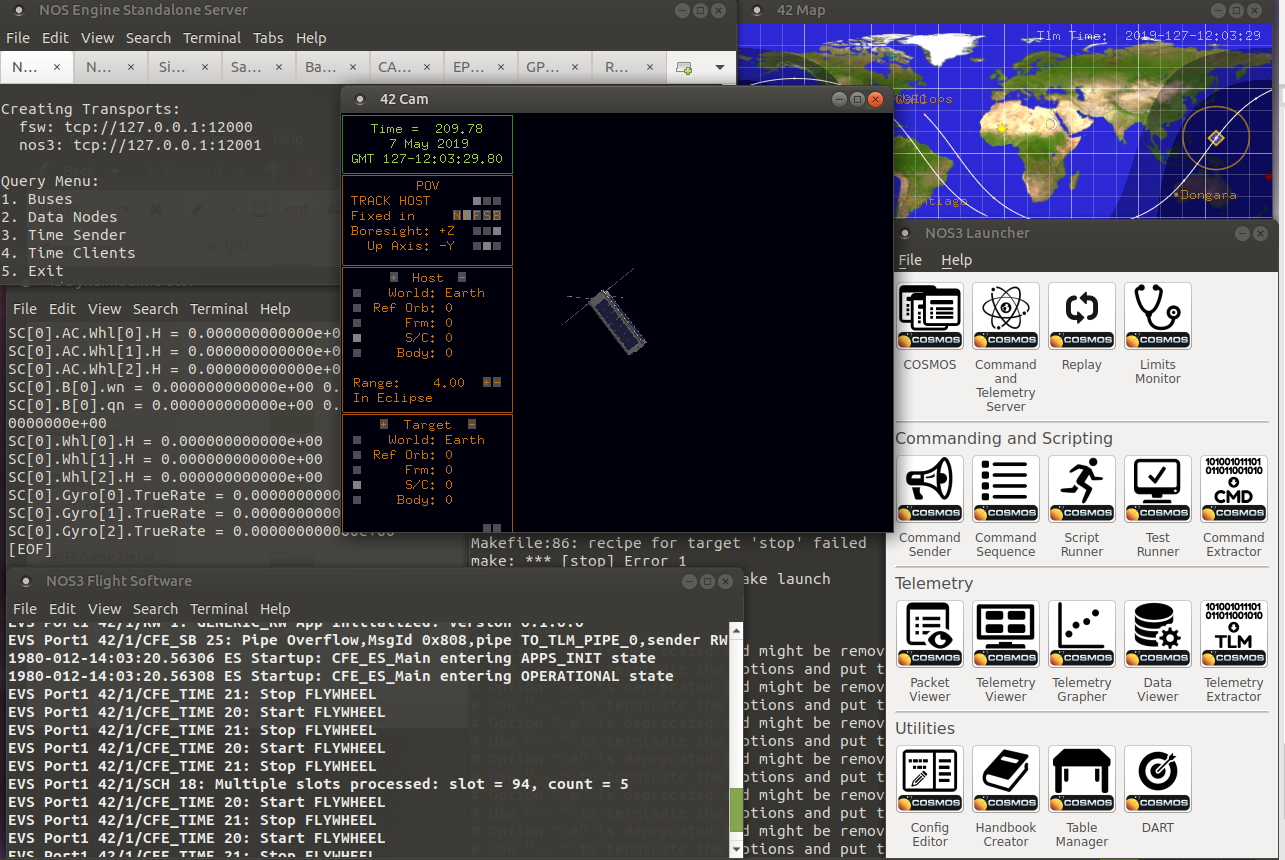Set Fixed in frame to B

coord(497,215)
